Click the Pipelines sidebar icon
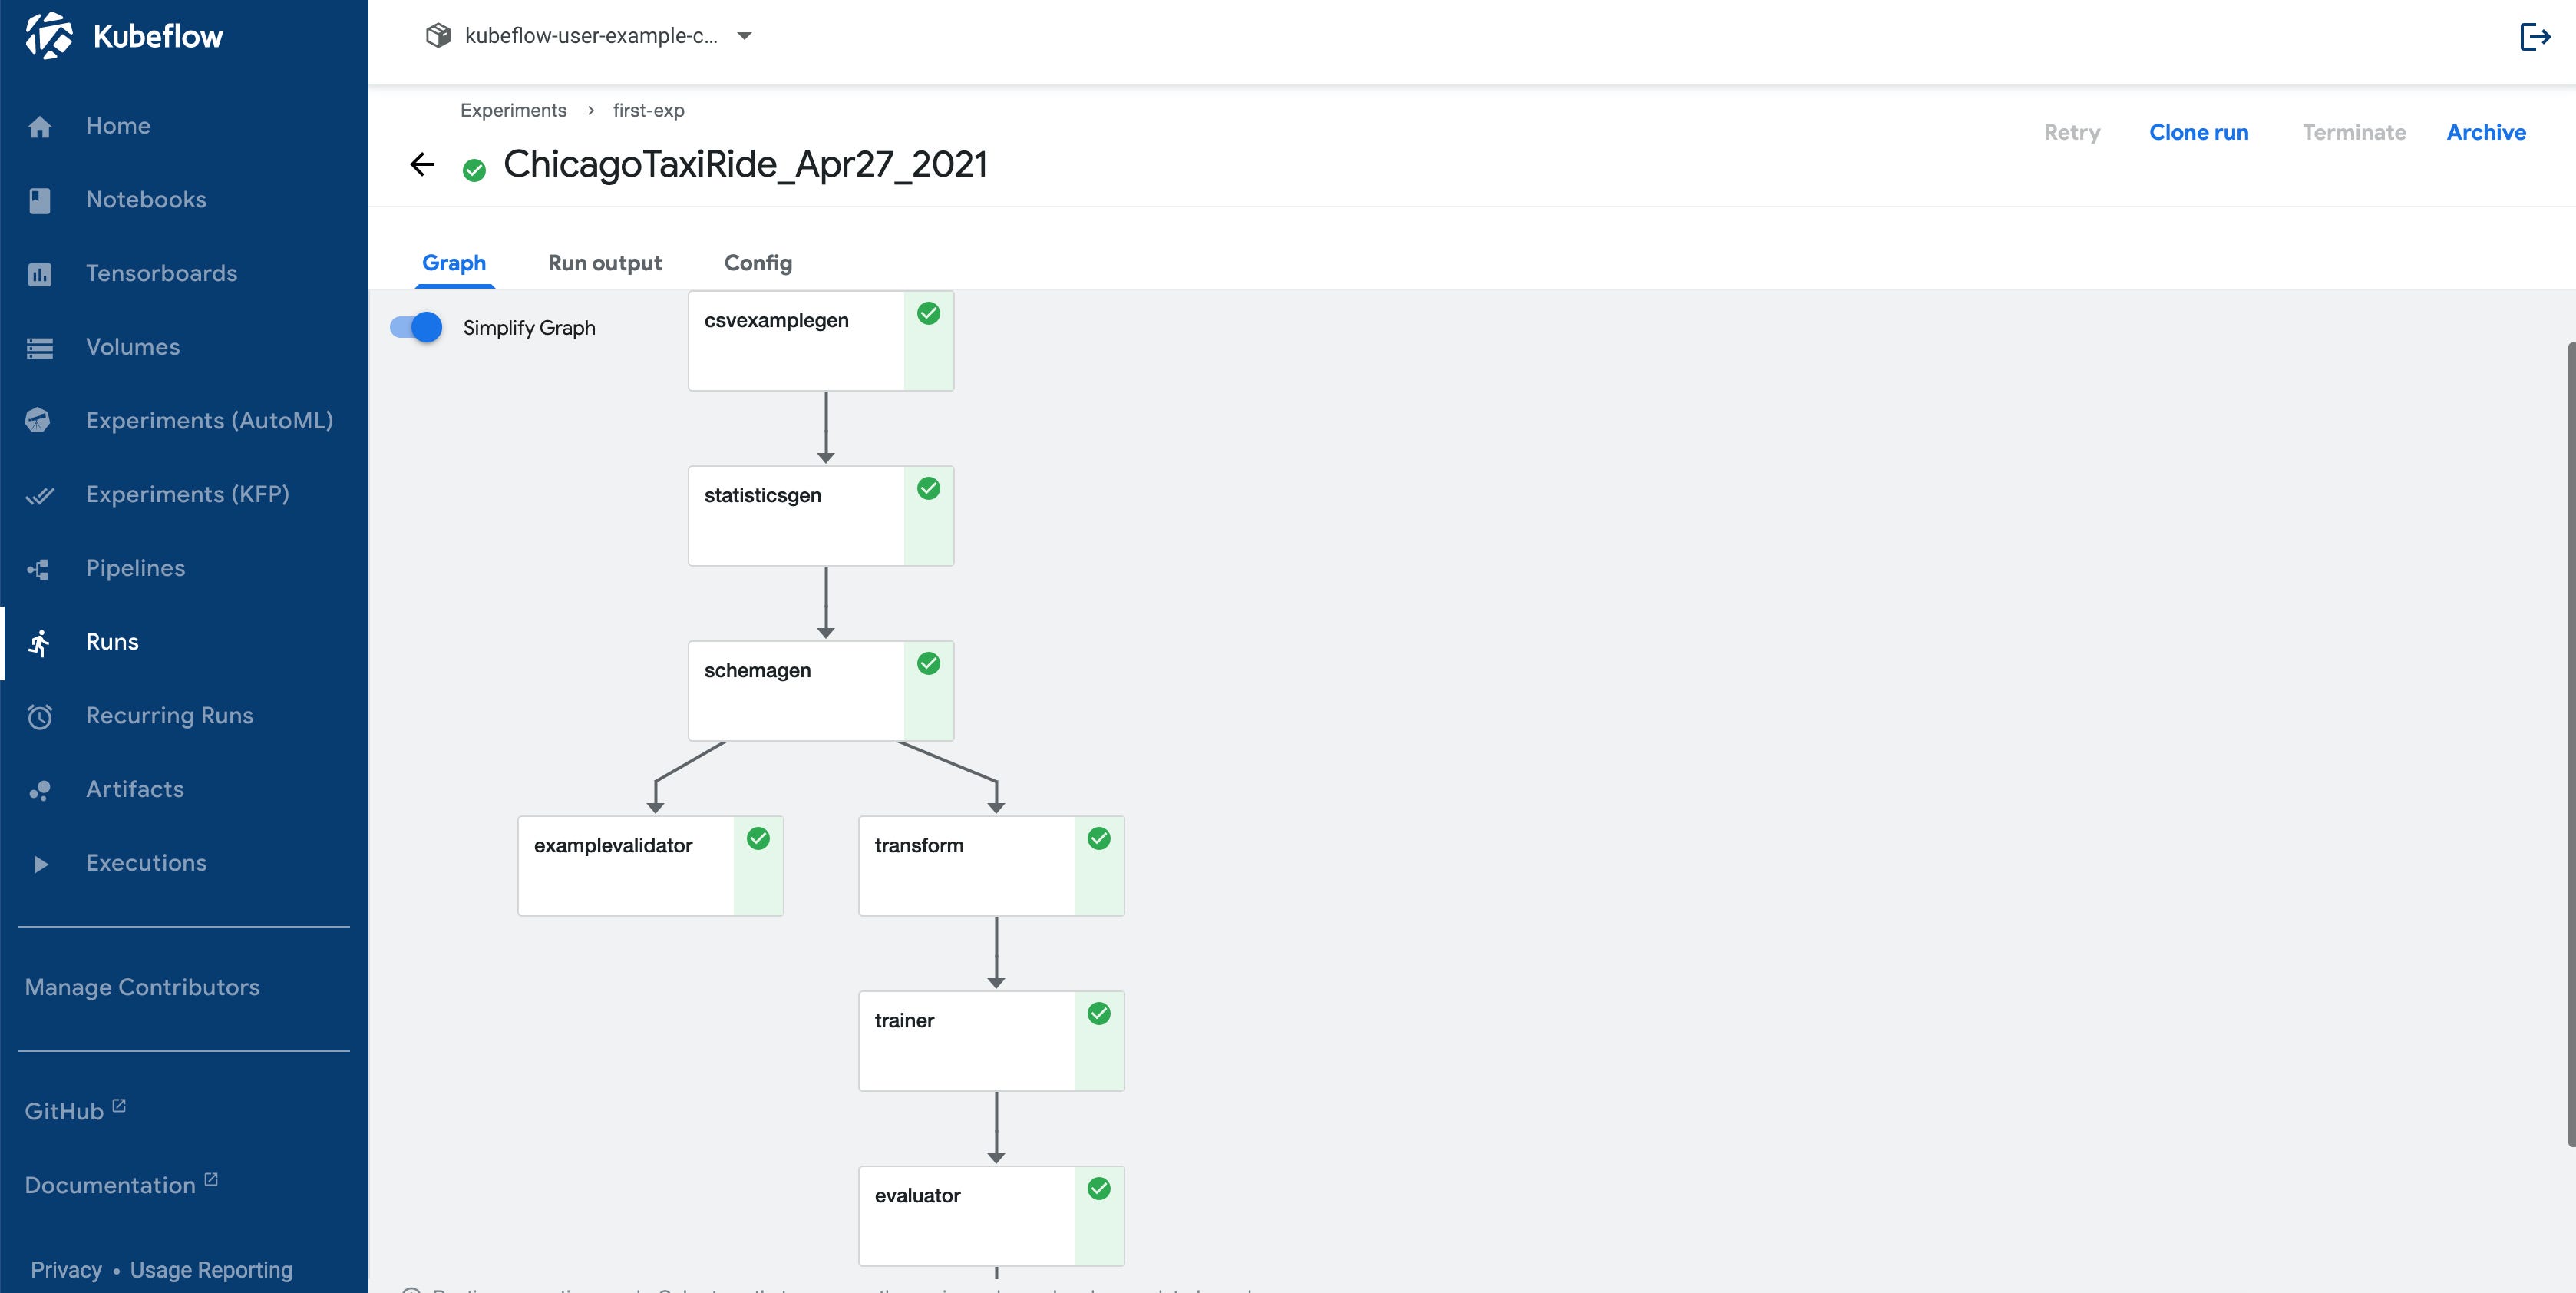The width and height of the screenshot is (2576, 1293). pyautogui.click(x=39, y=569)
